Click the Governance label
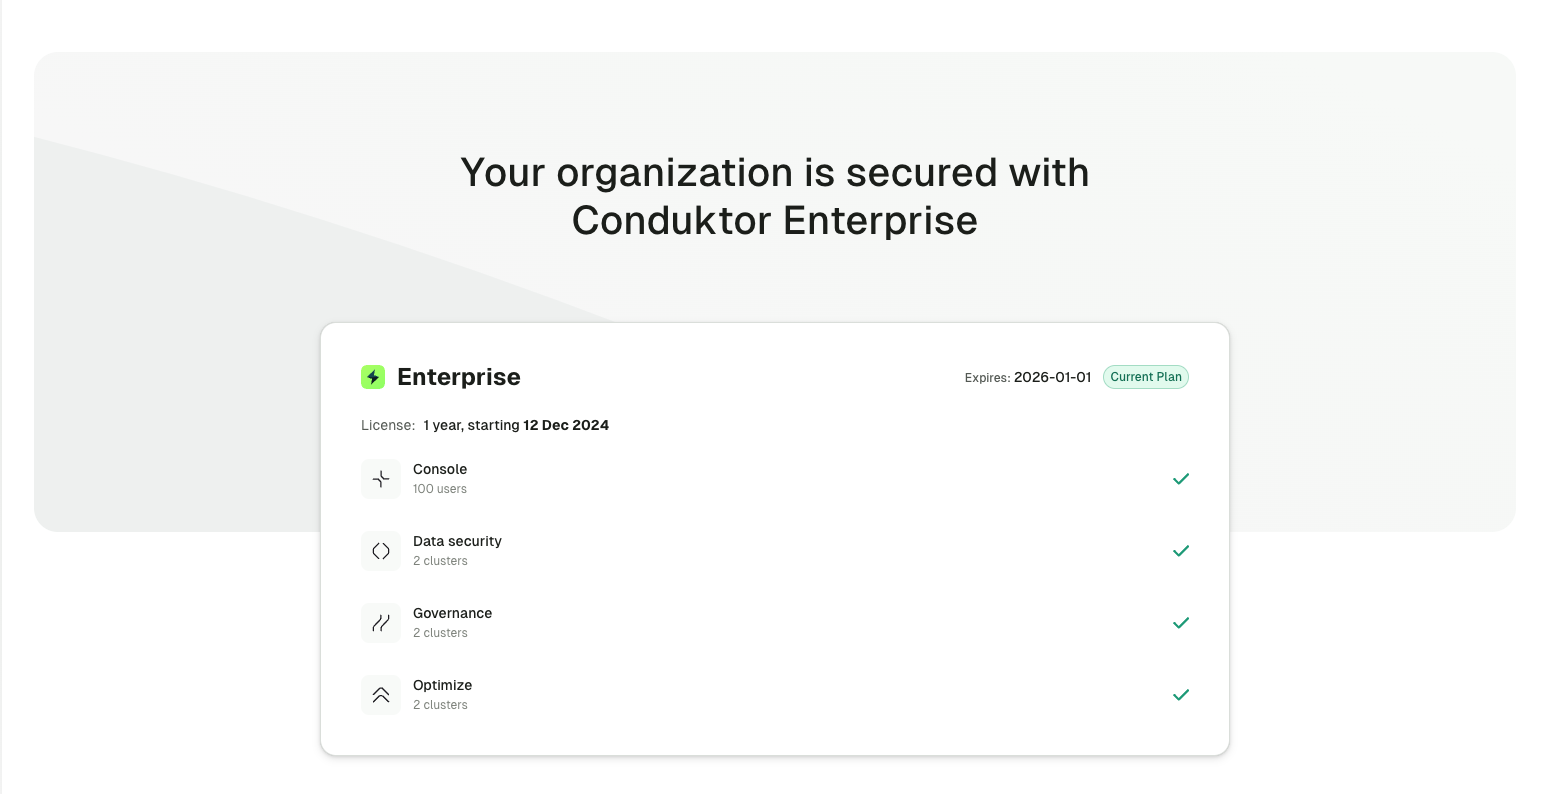 (x=452, y=613)
